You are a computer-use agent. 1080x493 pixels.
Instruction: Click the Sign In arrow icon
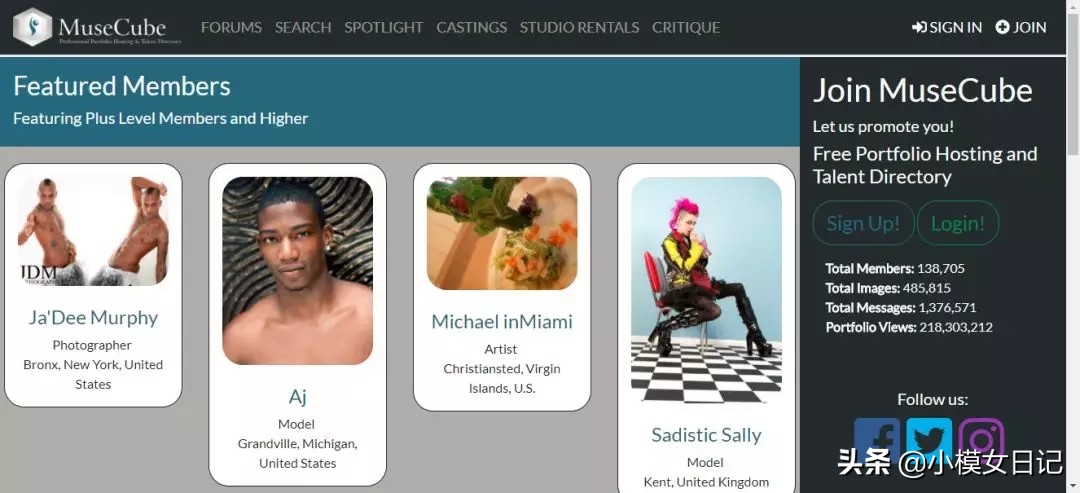pos(920,28)
